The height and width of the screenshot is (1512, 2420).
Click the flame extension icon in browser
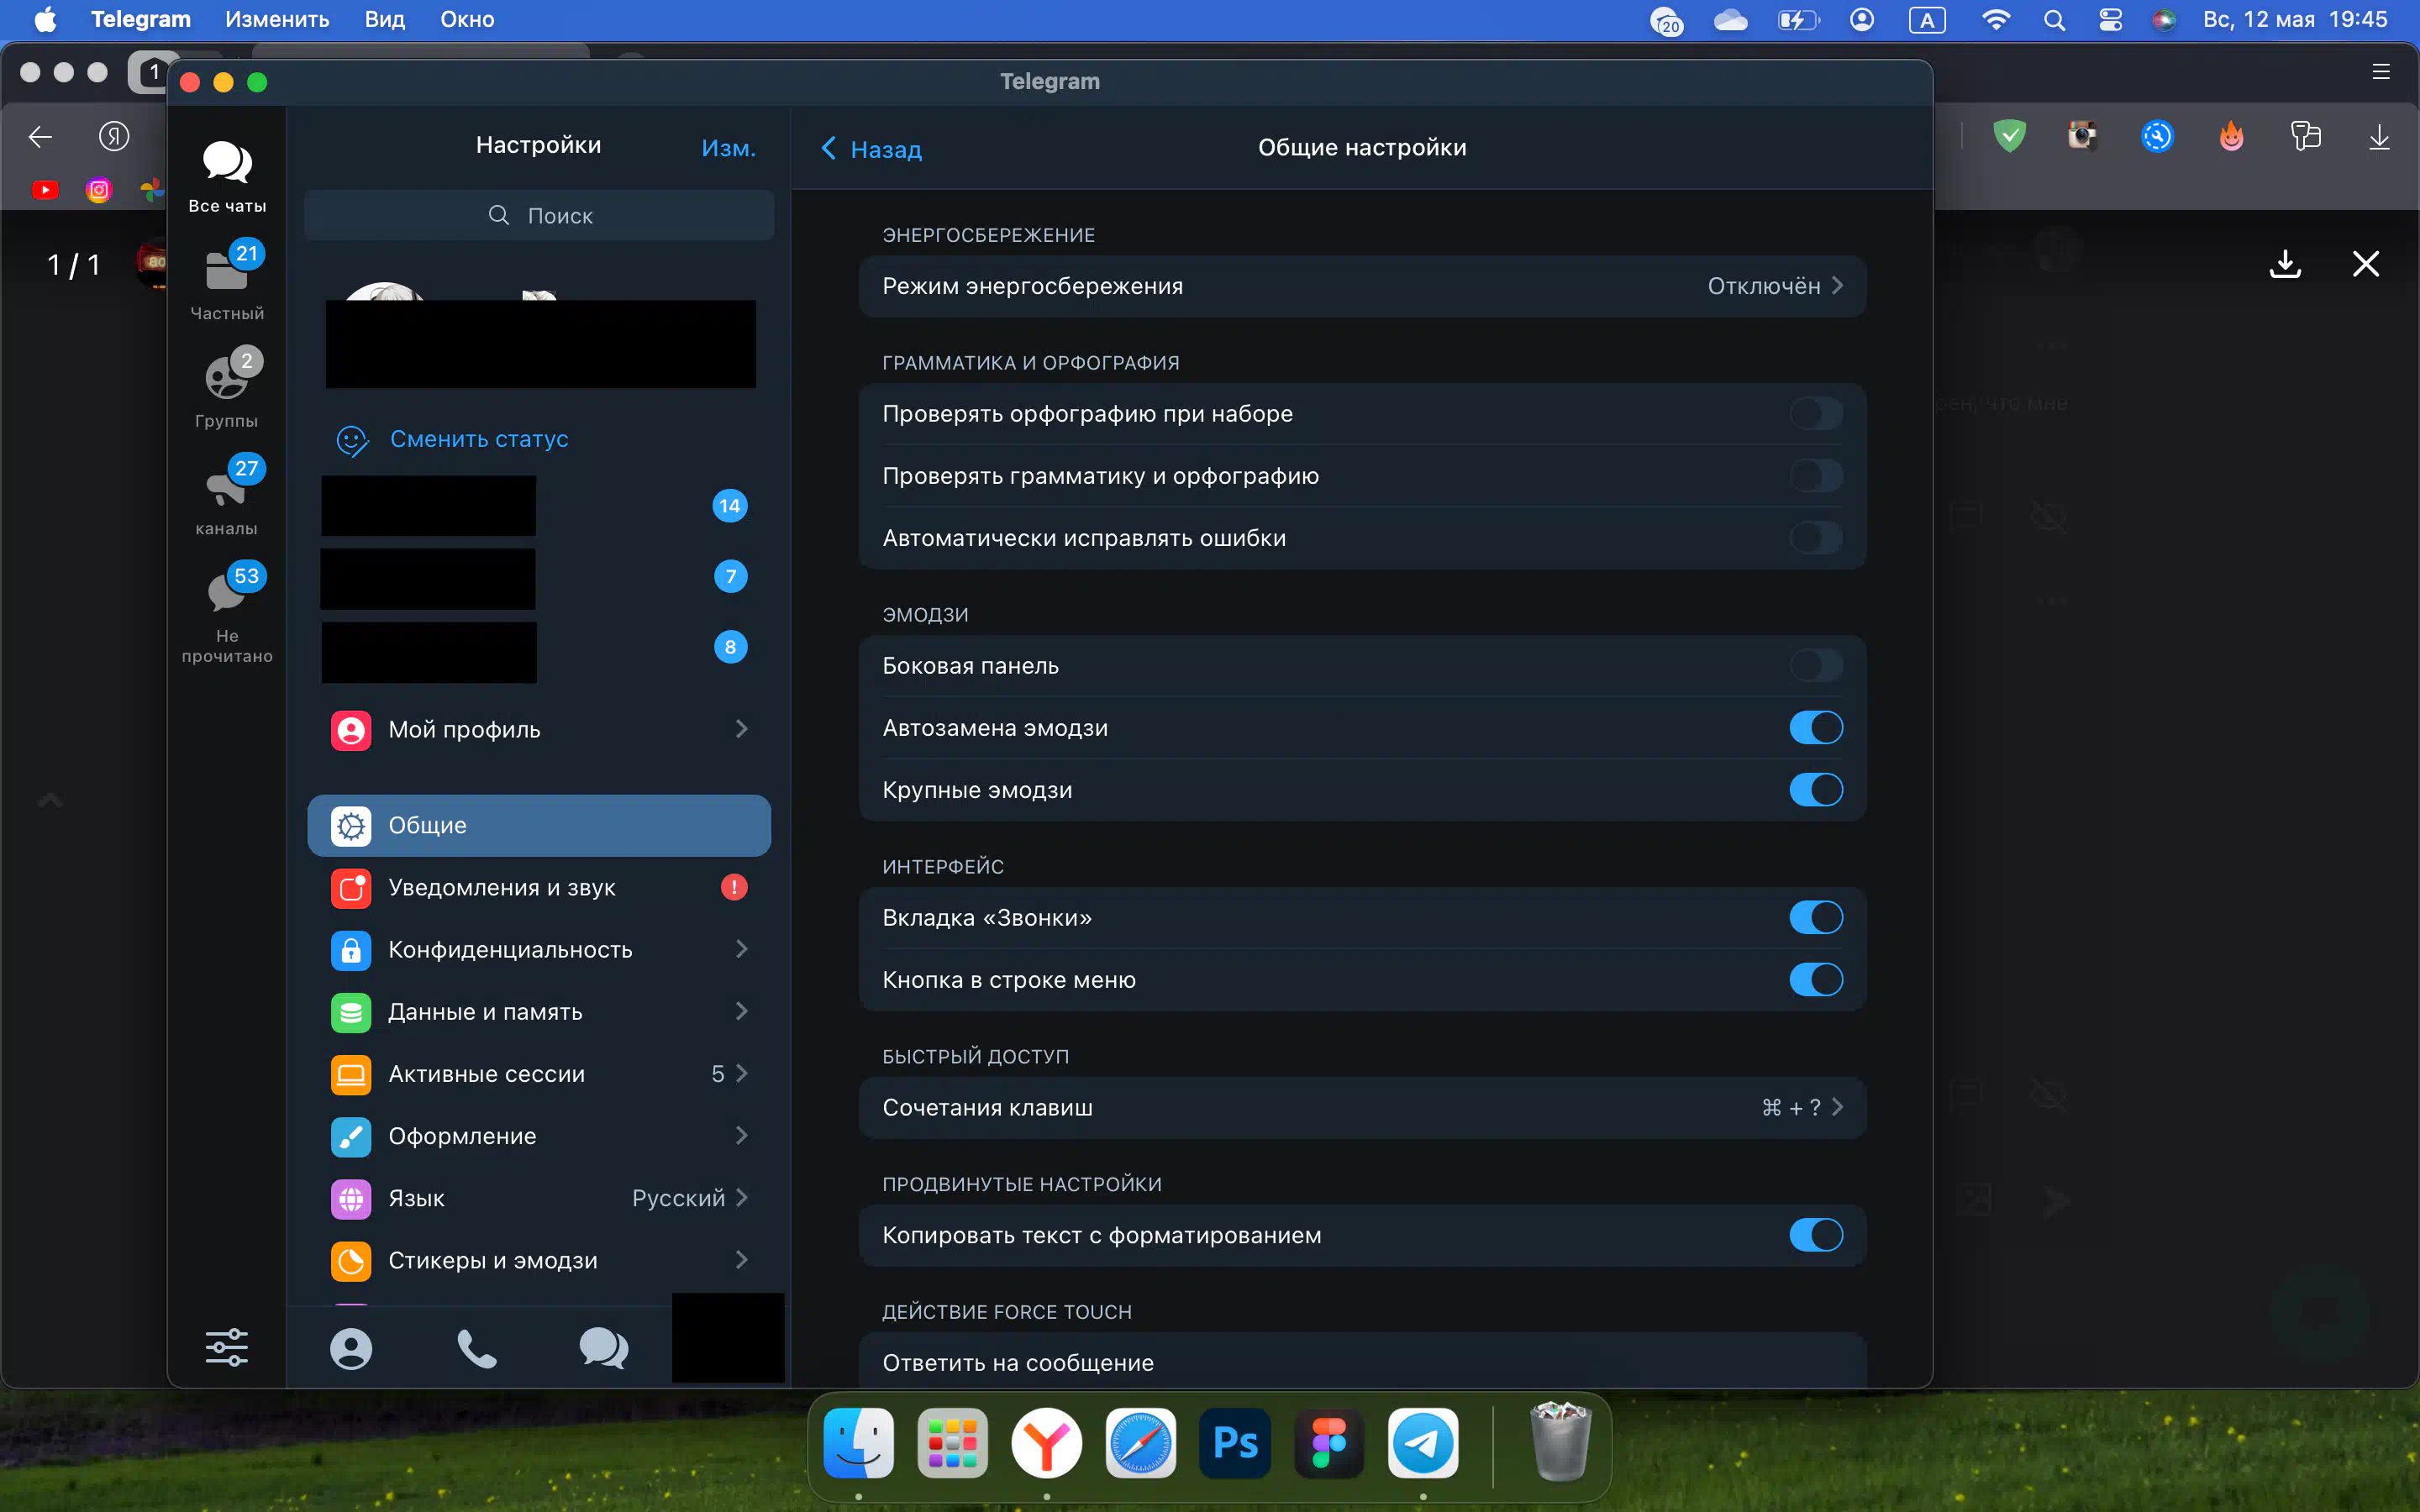coord(2232,136)
